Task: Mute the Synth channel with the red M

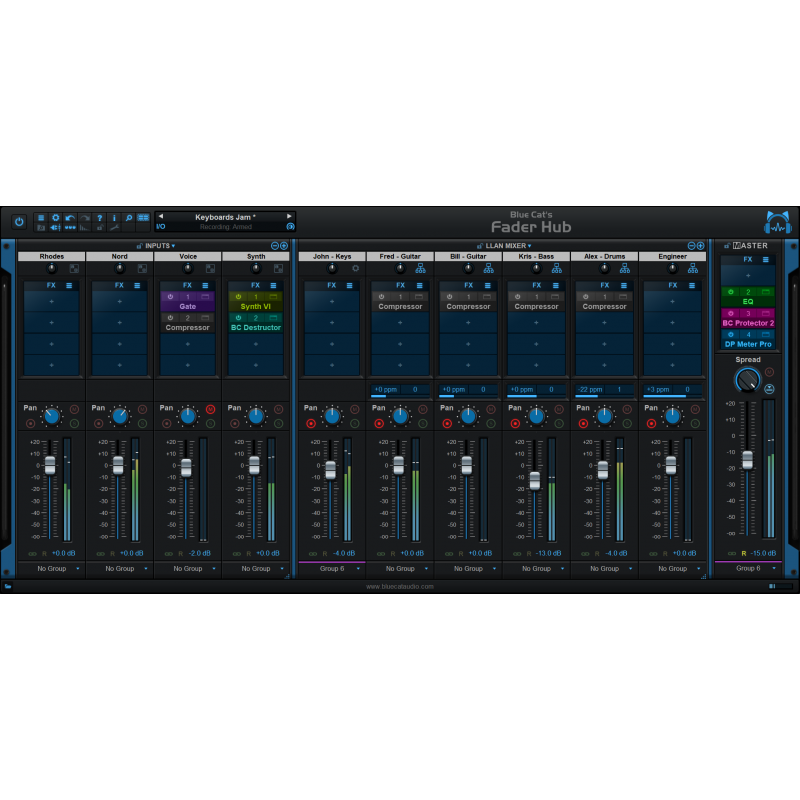Action: (x=278, y=408)
